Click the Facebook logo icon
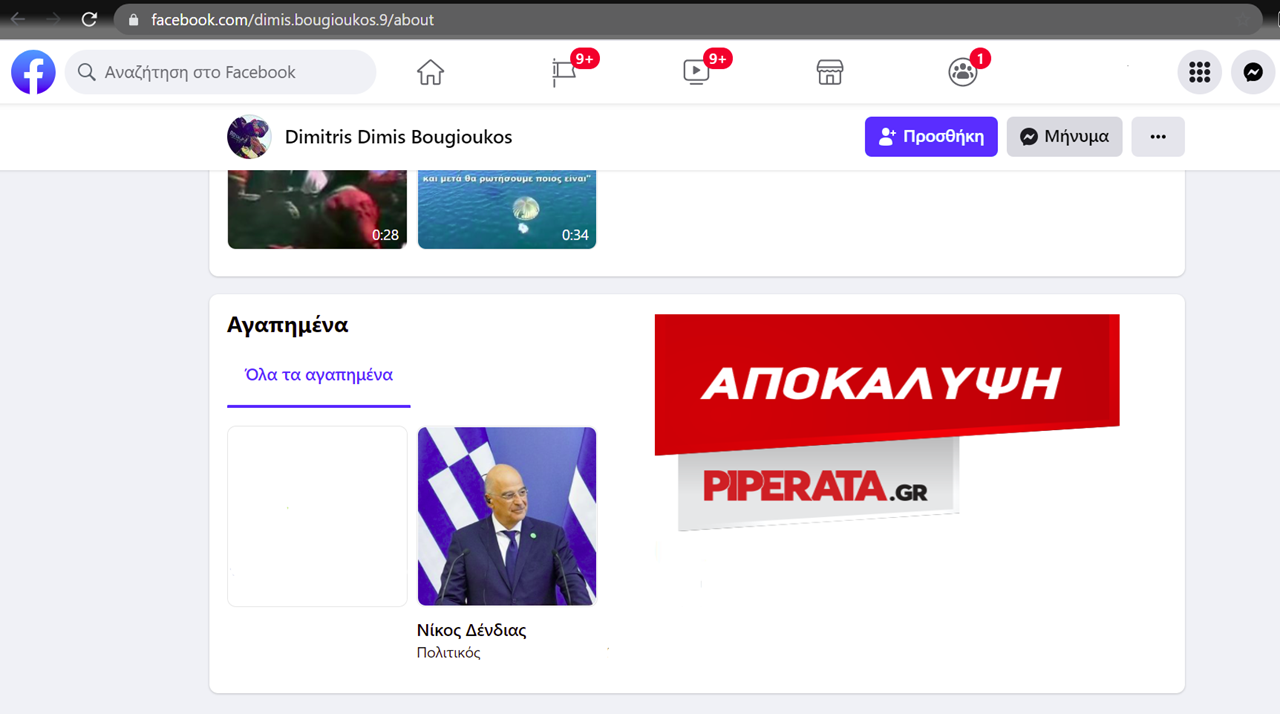The image size is (1280, 714). tap(33, 73)
